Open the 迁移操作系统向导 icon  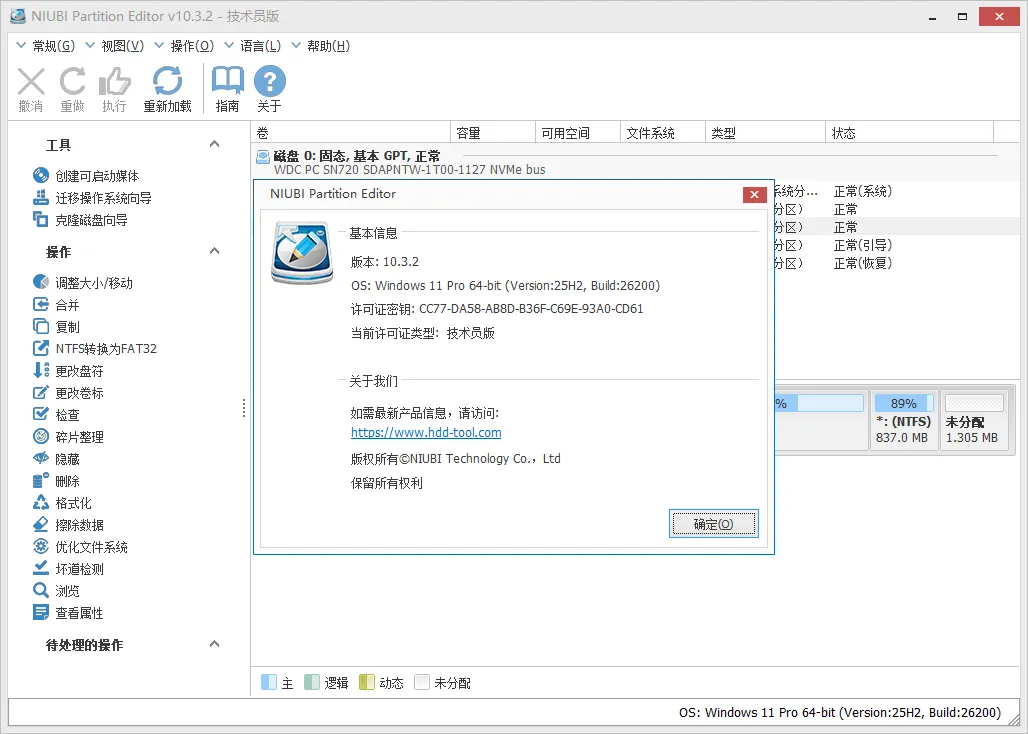pyautogui.click(x=41, y=197)
